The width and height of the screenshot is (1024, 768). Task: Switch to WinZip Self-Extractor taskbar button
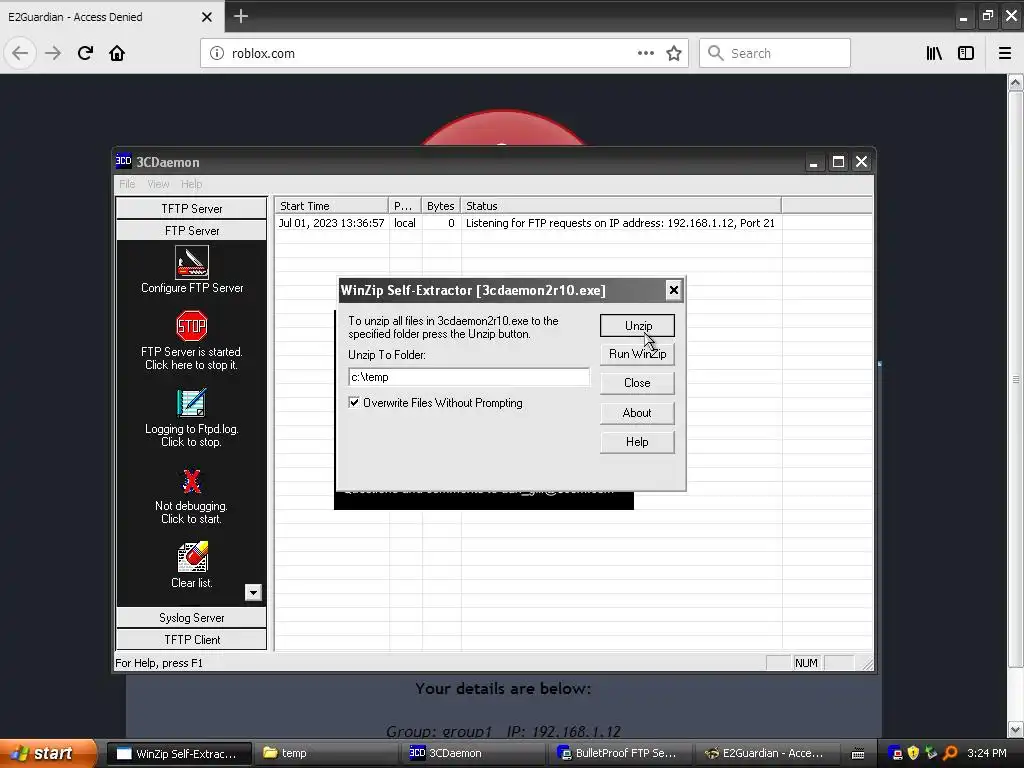178,753
